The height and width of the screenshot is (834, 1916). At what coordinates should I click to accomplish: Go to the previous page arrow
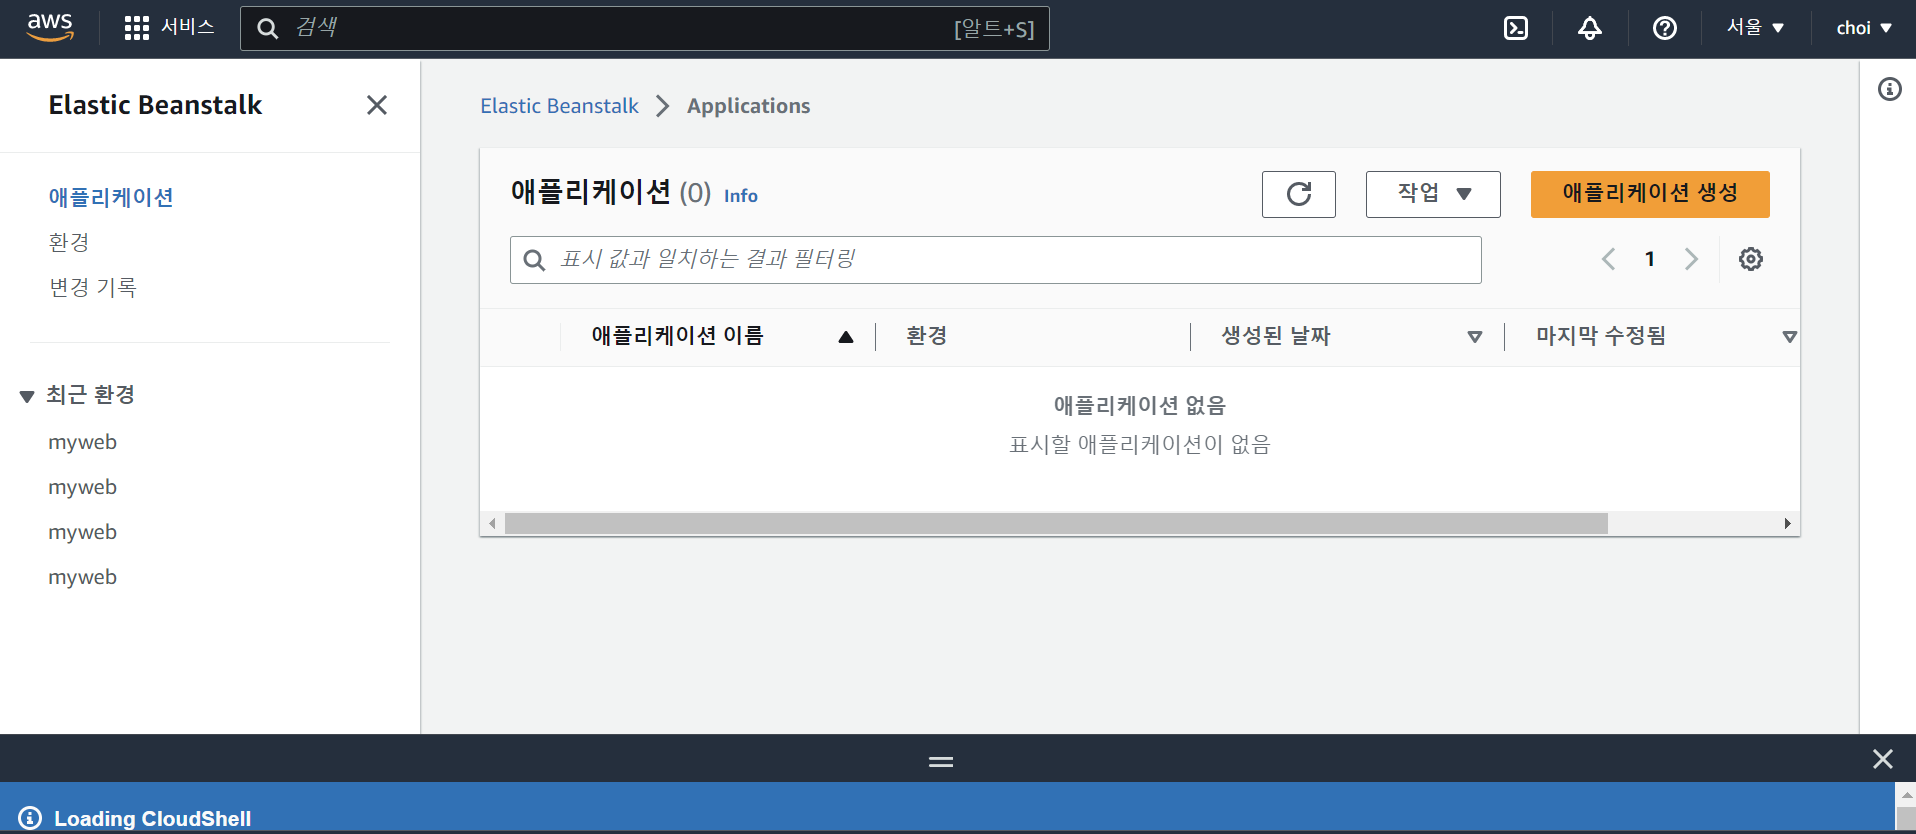coord(1608,259)
